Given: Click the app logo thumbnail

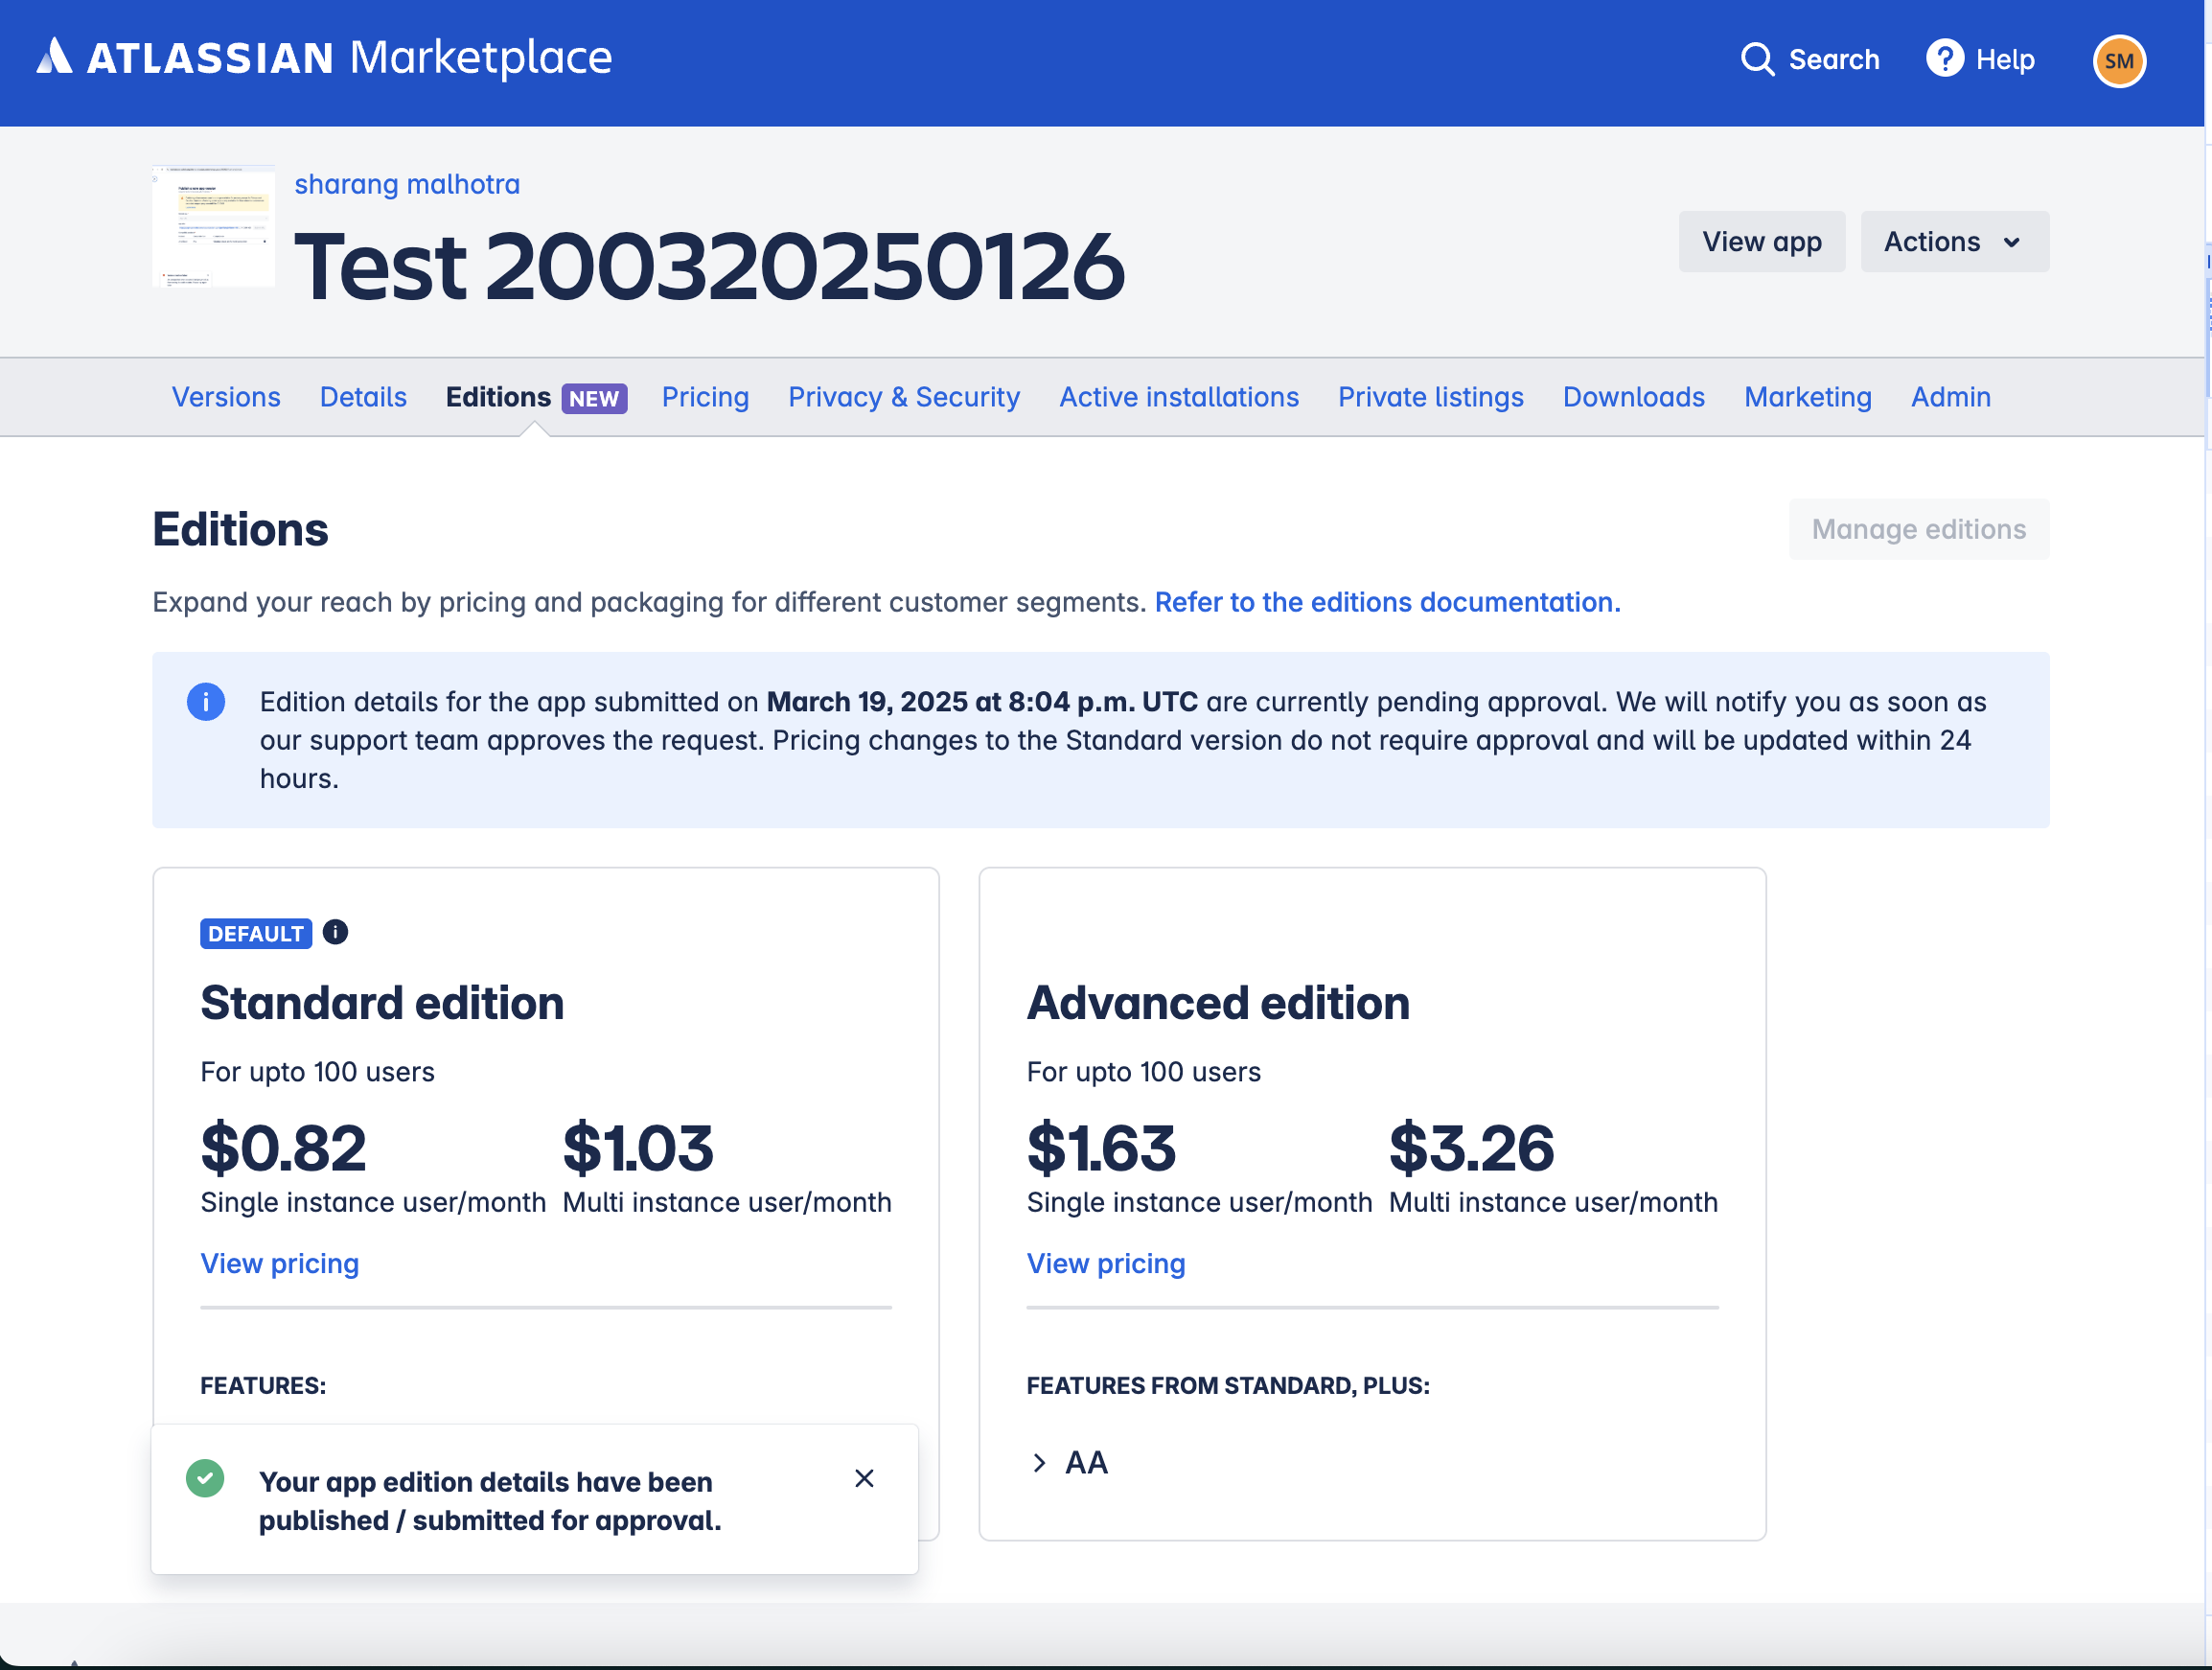Looking at the screenshot, I should [213, 227].
